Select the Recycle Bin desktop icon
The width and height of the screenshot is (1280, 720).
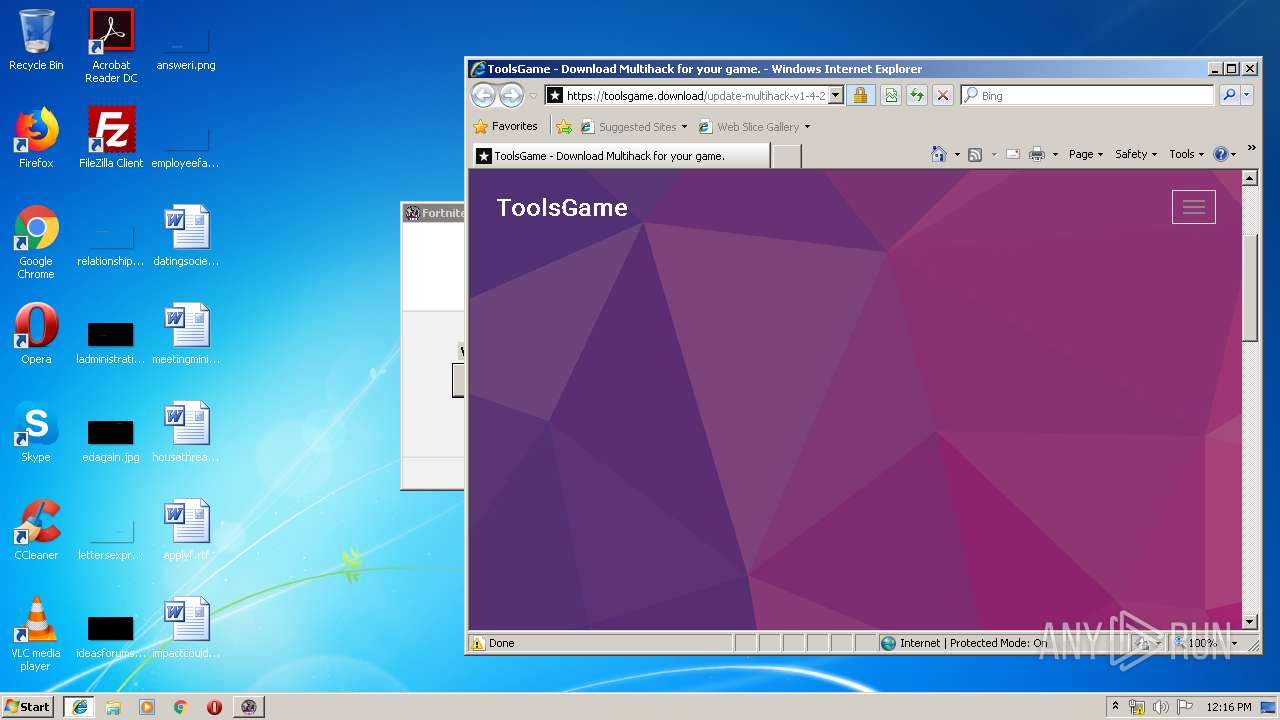click(x=36, y=41)
